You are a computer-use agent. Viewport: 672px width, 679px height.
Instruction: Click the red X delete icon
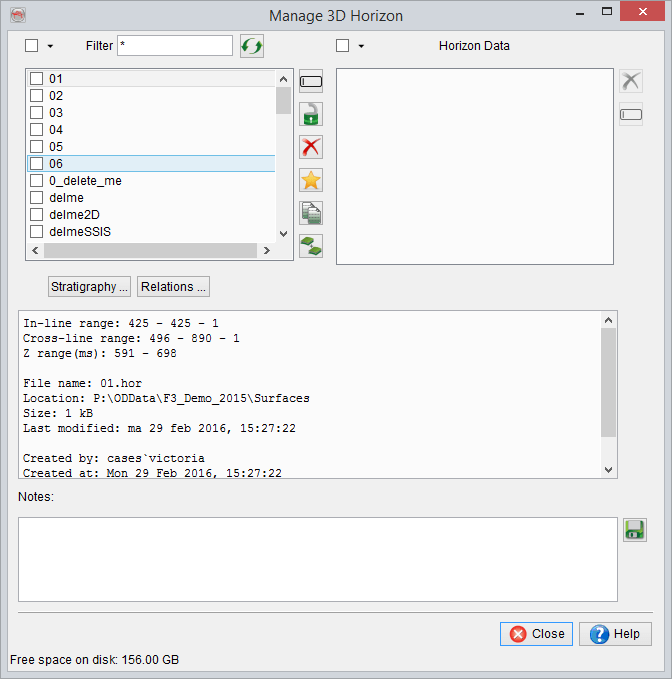311,147
